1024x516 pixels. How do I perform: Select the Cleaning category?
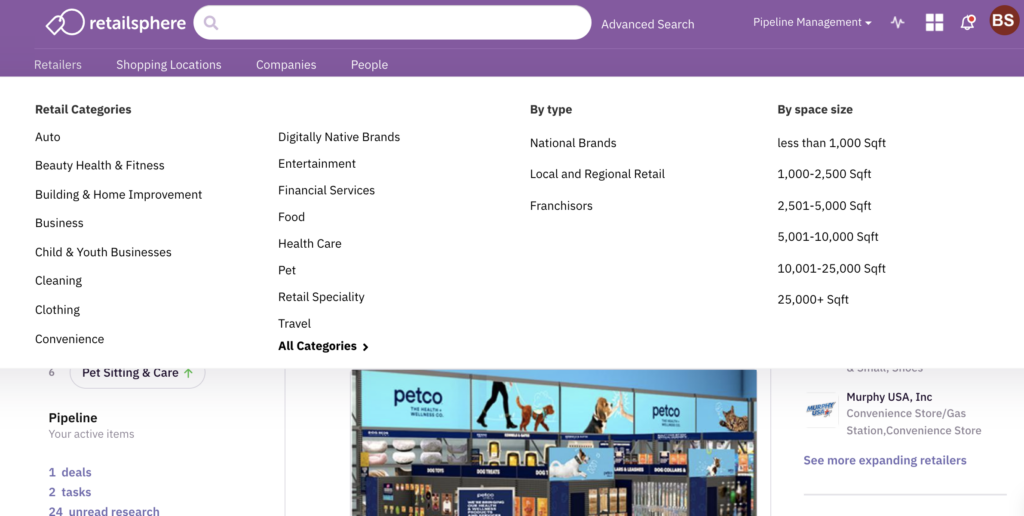click(59, 281)
